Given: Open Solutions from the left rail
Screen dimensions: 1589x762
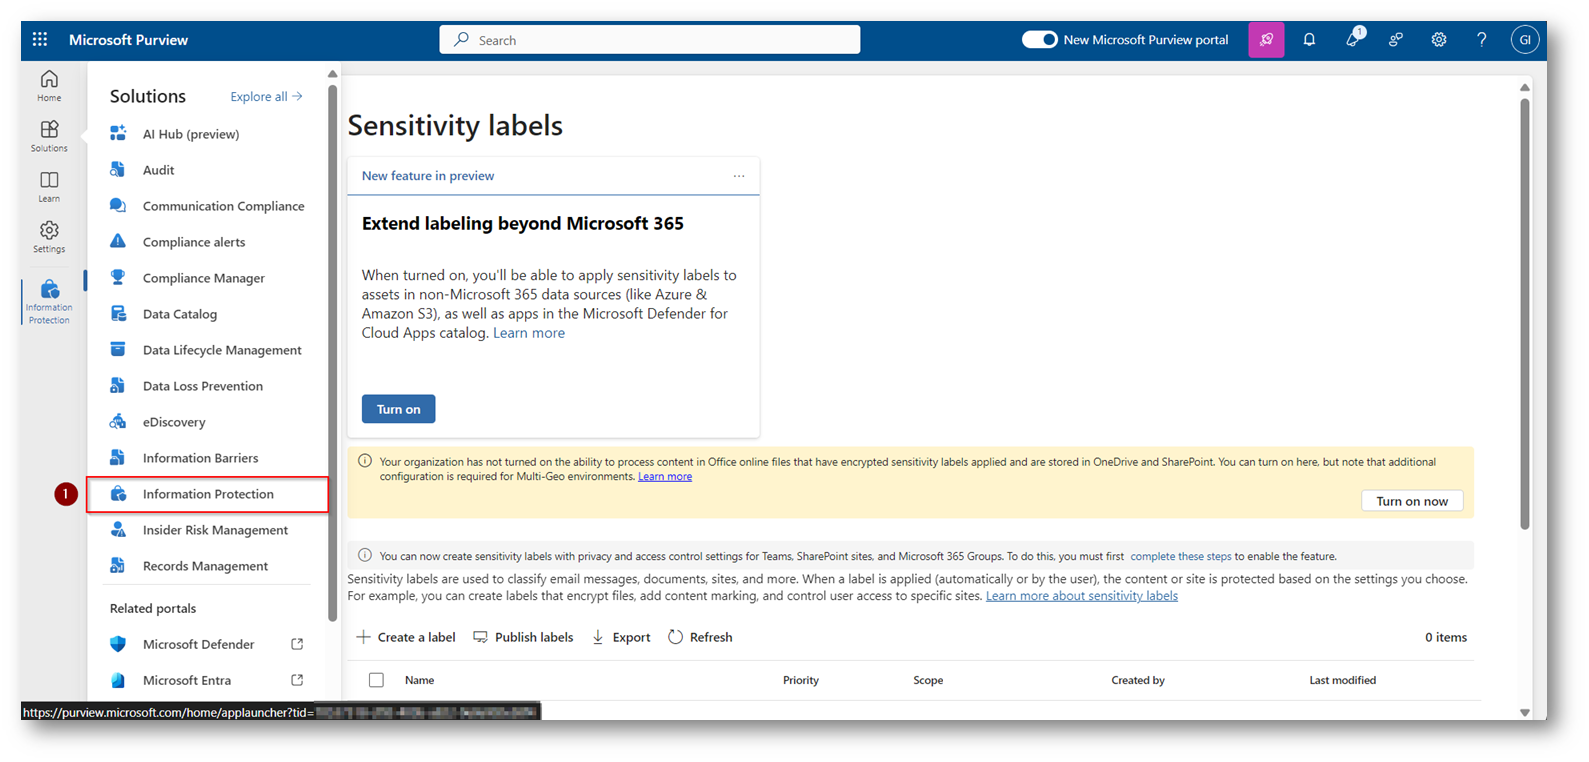Looking at the screenshot, I should (x=49, y=136).
